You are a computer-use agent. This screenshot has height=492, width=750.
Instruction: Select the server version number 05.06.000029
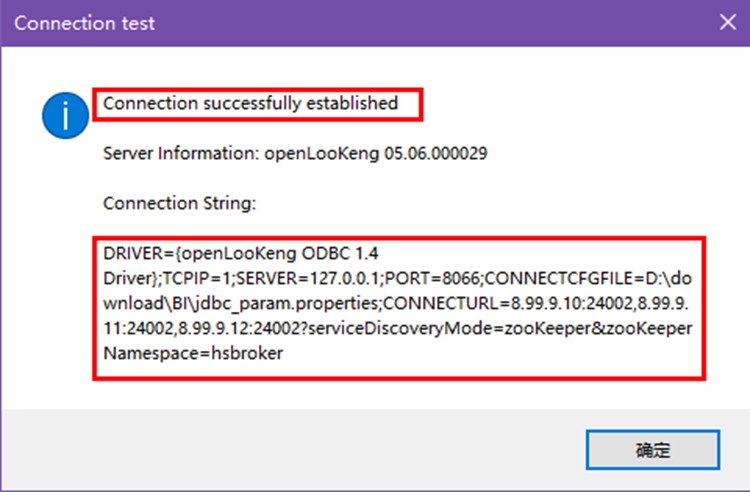436,153
